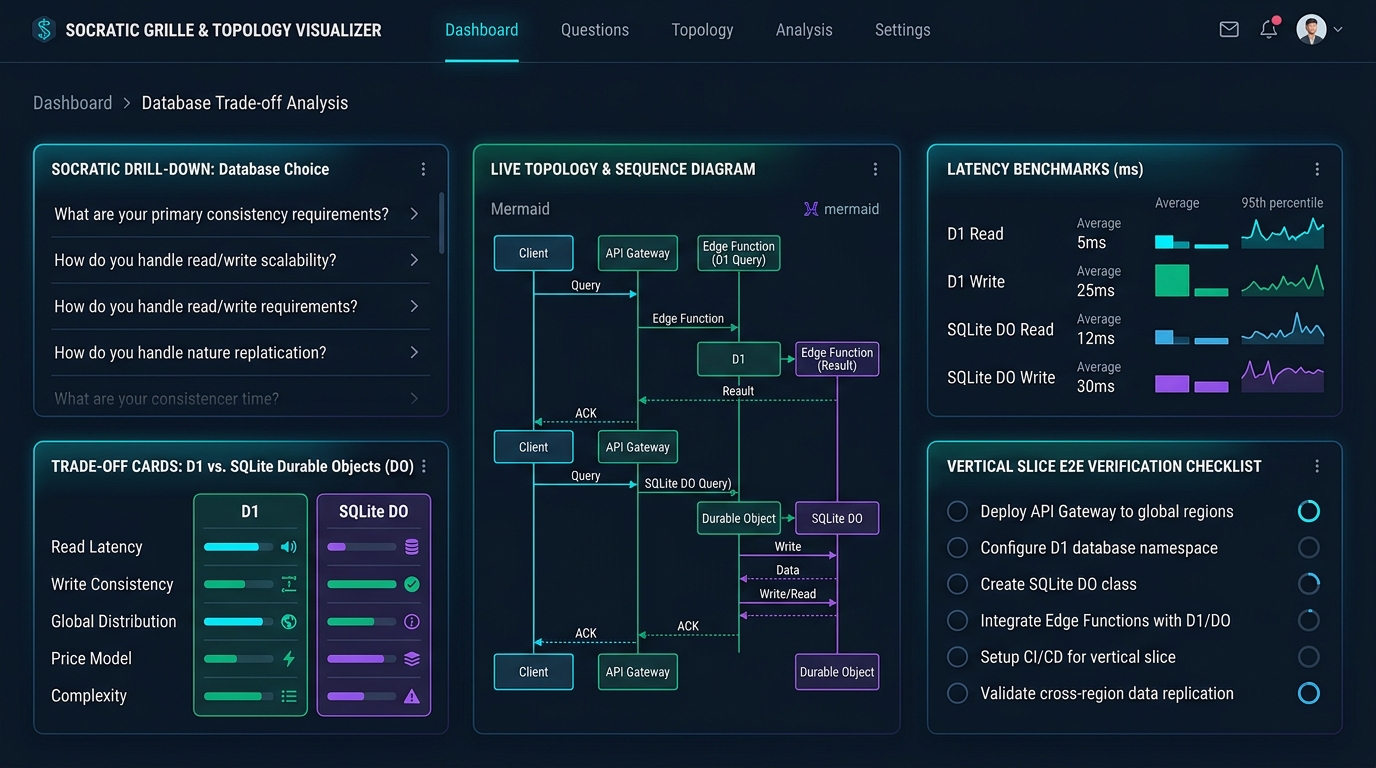Screen dimensions: 1376x768
Task: Click the 12ms SQLite DO Read value
Action: [1096, 338]
